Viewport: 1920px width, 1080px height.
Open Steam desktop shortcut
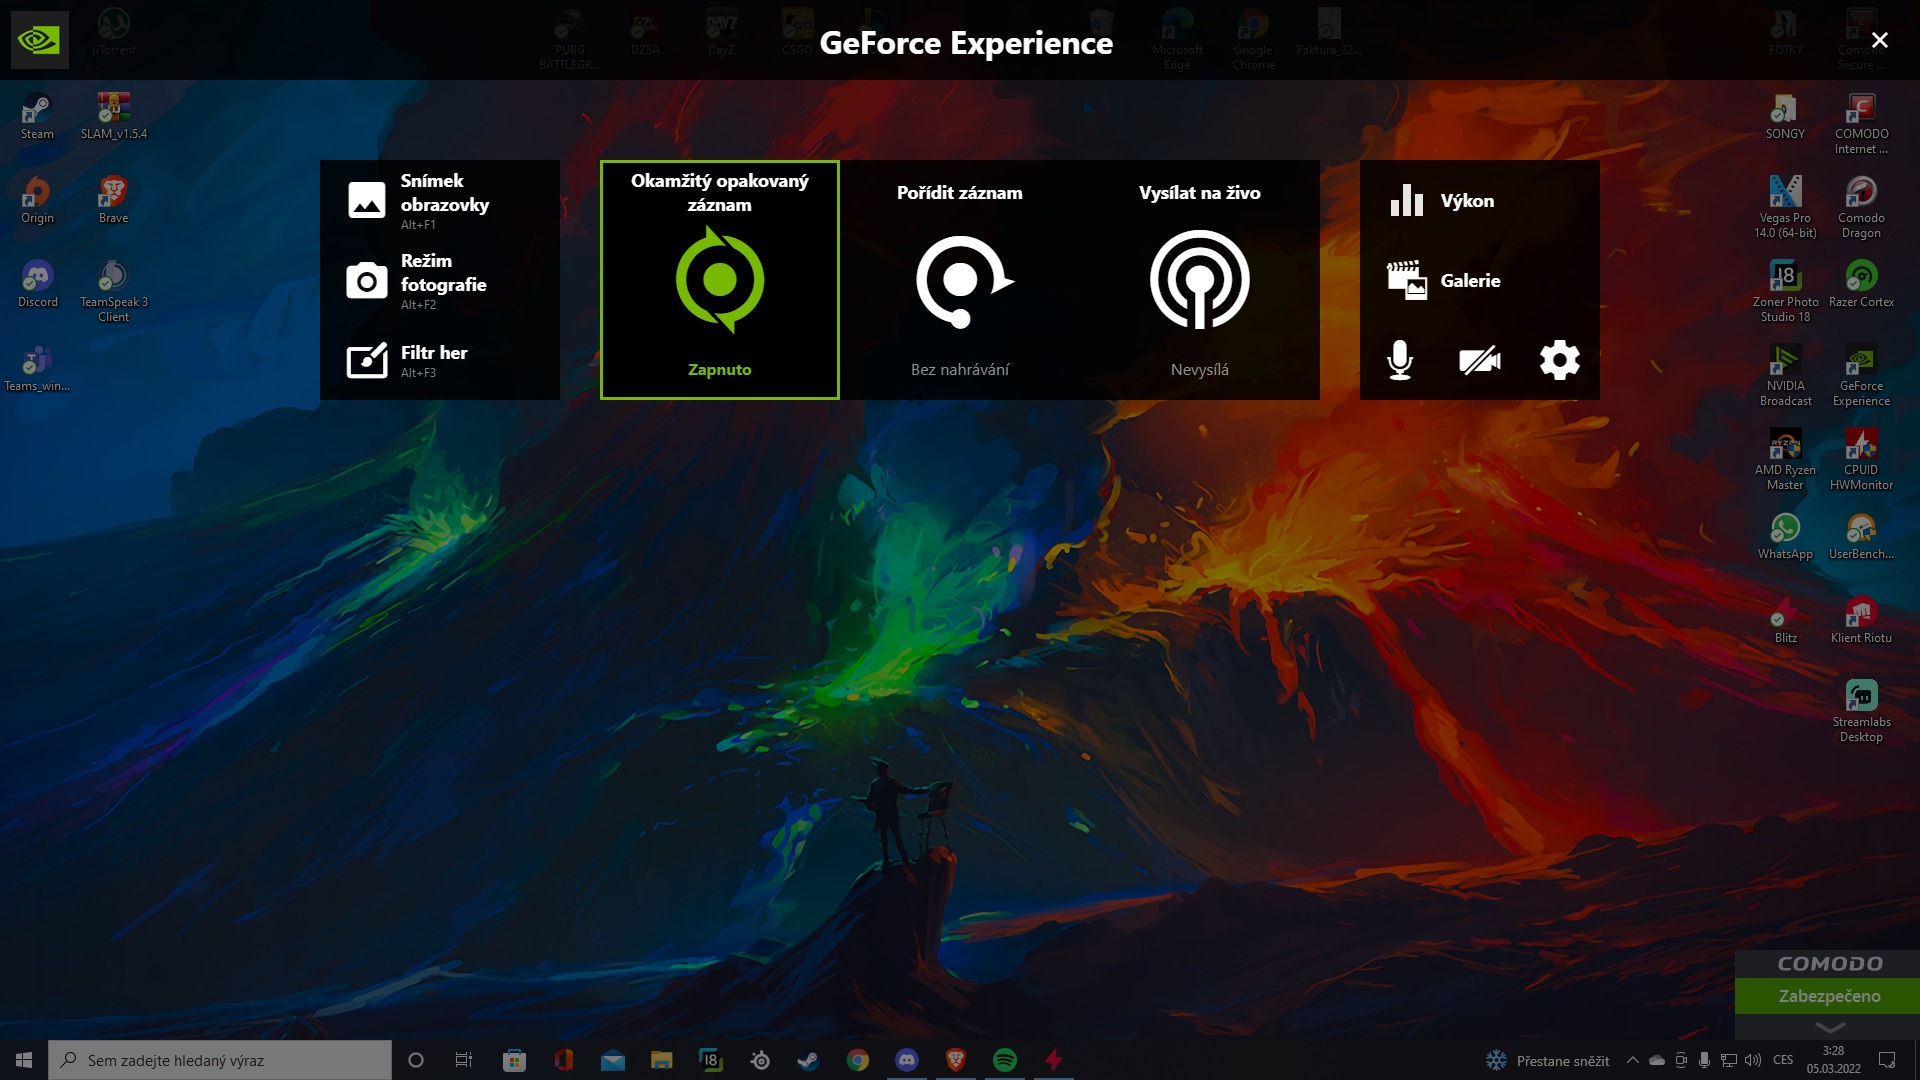[37, 116]
